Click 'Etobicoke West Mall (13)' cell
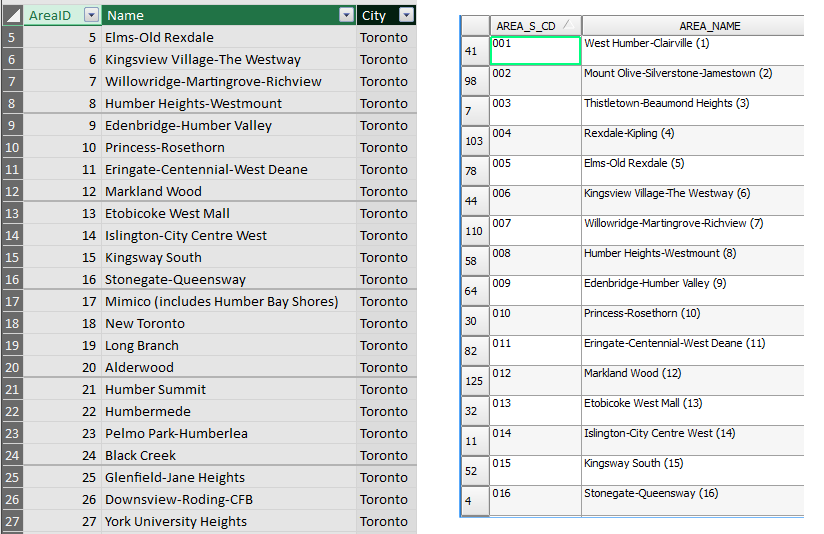The image size is (824, 534). pos(693,410)
